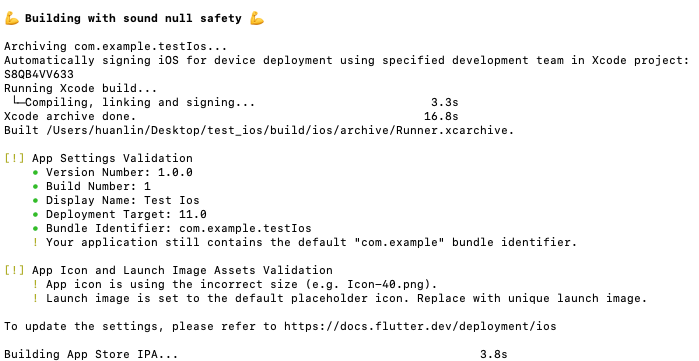Click the App Icon Assets Validation warning marker
The width and height of the screenshot is (699, 361).
(14, 270)
